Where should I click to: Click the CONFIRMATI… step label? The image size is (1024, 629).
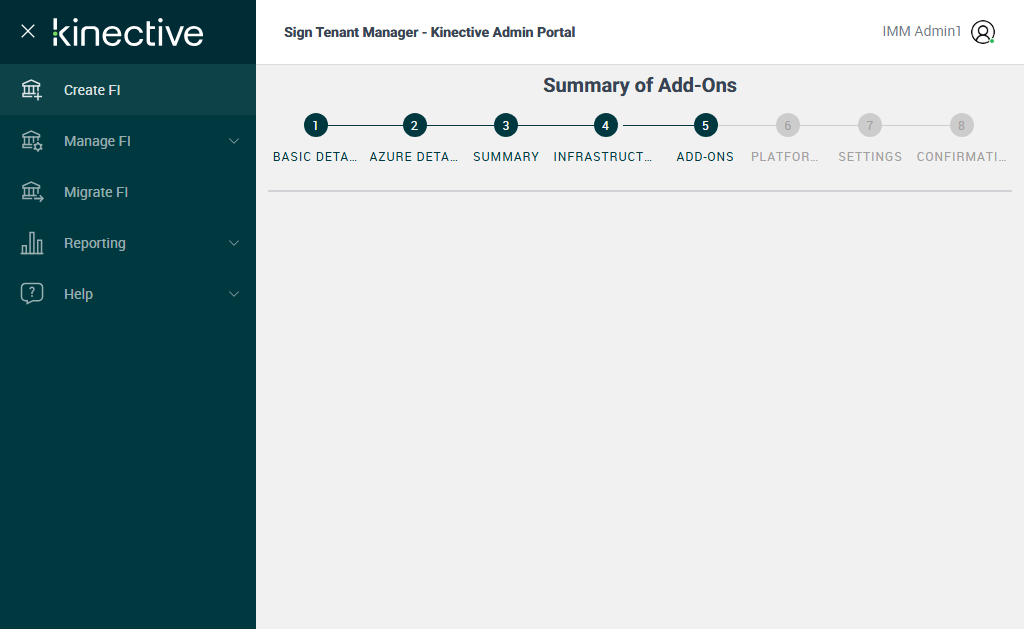coord(961,157)
